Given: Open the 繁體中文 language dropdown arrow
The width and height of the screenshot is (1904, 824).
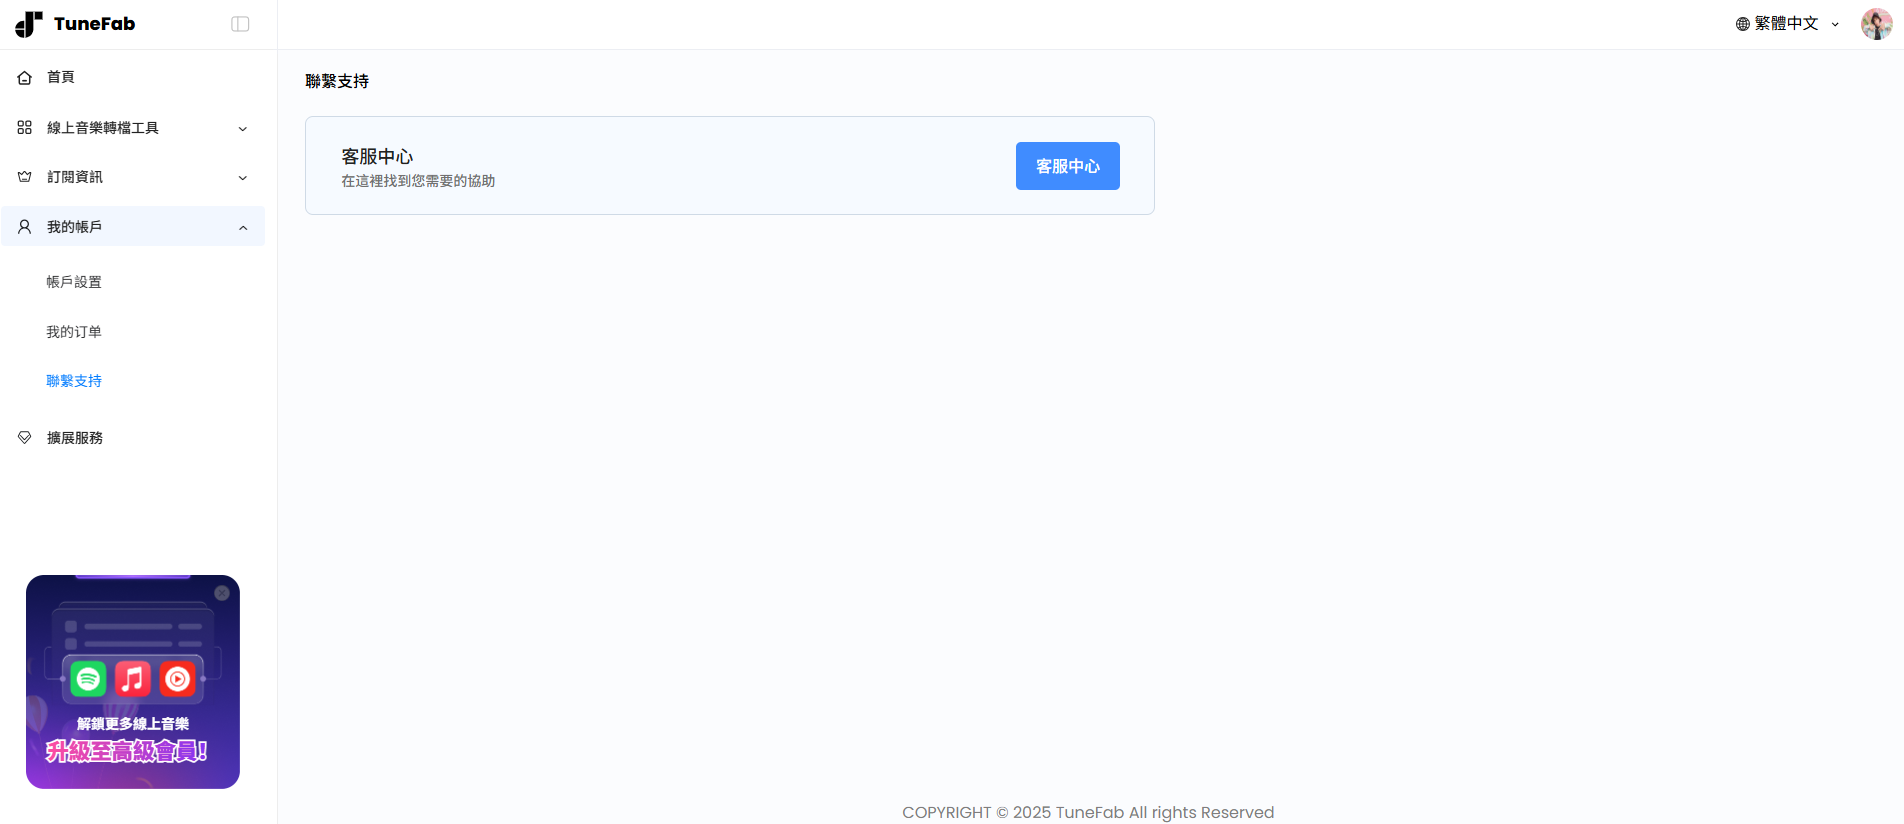Looking at the screenshot, I should coord(1835,25).
